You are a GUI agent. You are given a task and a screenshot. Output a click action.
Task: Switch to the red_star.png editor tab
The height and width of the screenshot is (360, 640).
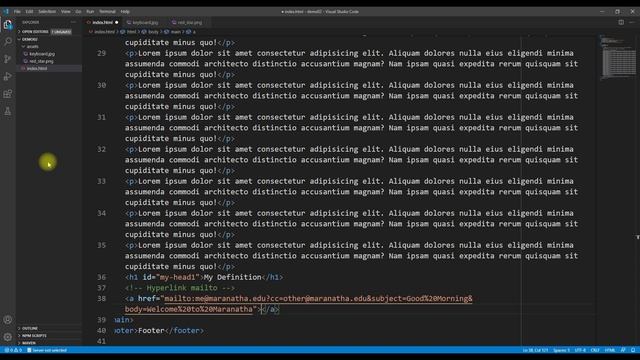(189, 22)
